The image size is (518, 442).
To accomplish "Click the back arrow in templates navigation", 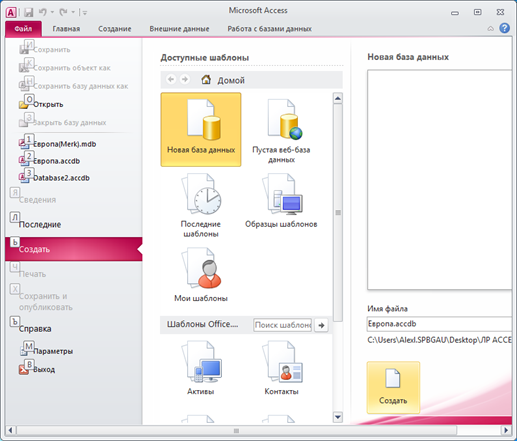I will tap(171, 79).
